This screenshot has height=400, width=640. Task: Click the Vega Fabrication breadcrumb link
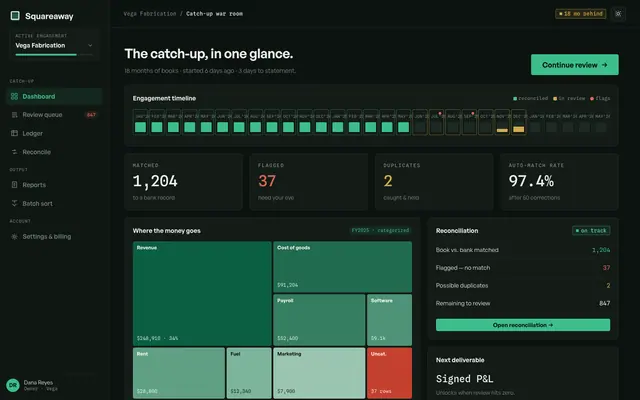pos(150,14)
